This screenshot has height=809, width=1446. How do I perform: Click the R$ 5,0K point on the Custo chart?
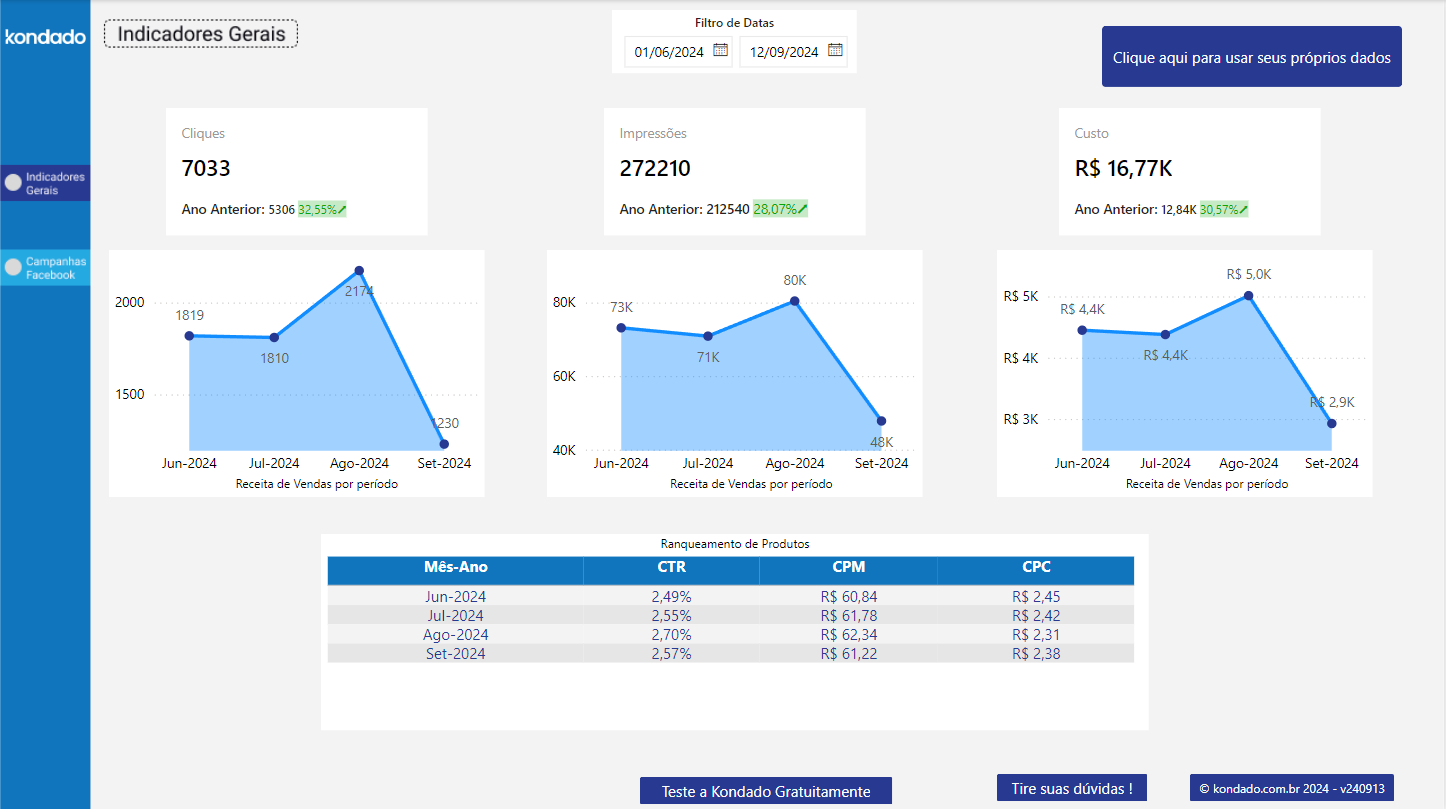[1248, 295]
